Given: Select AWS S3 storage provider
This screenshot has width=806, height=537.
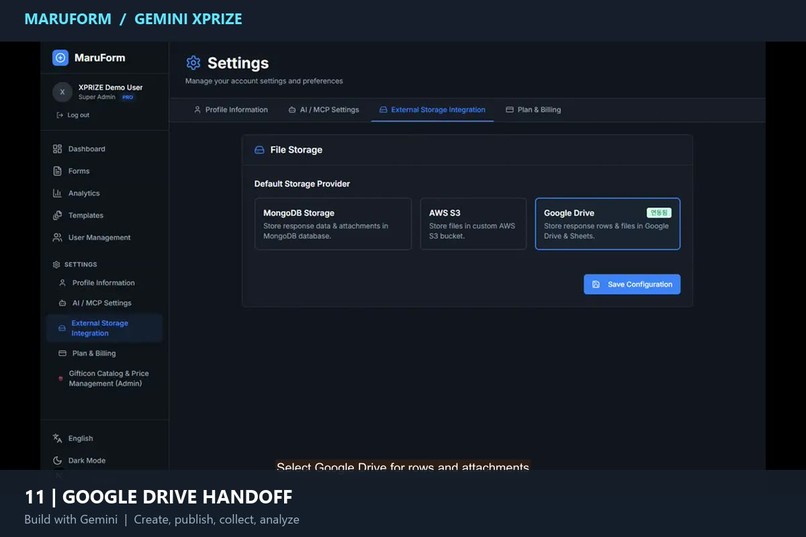Looking at the screenshot, I should tap(473, 224).
